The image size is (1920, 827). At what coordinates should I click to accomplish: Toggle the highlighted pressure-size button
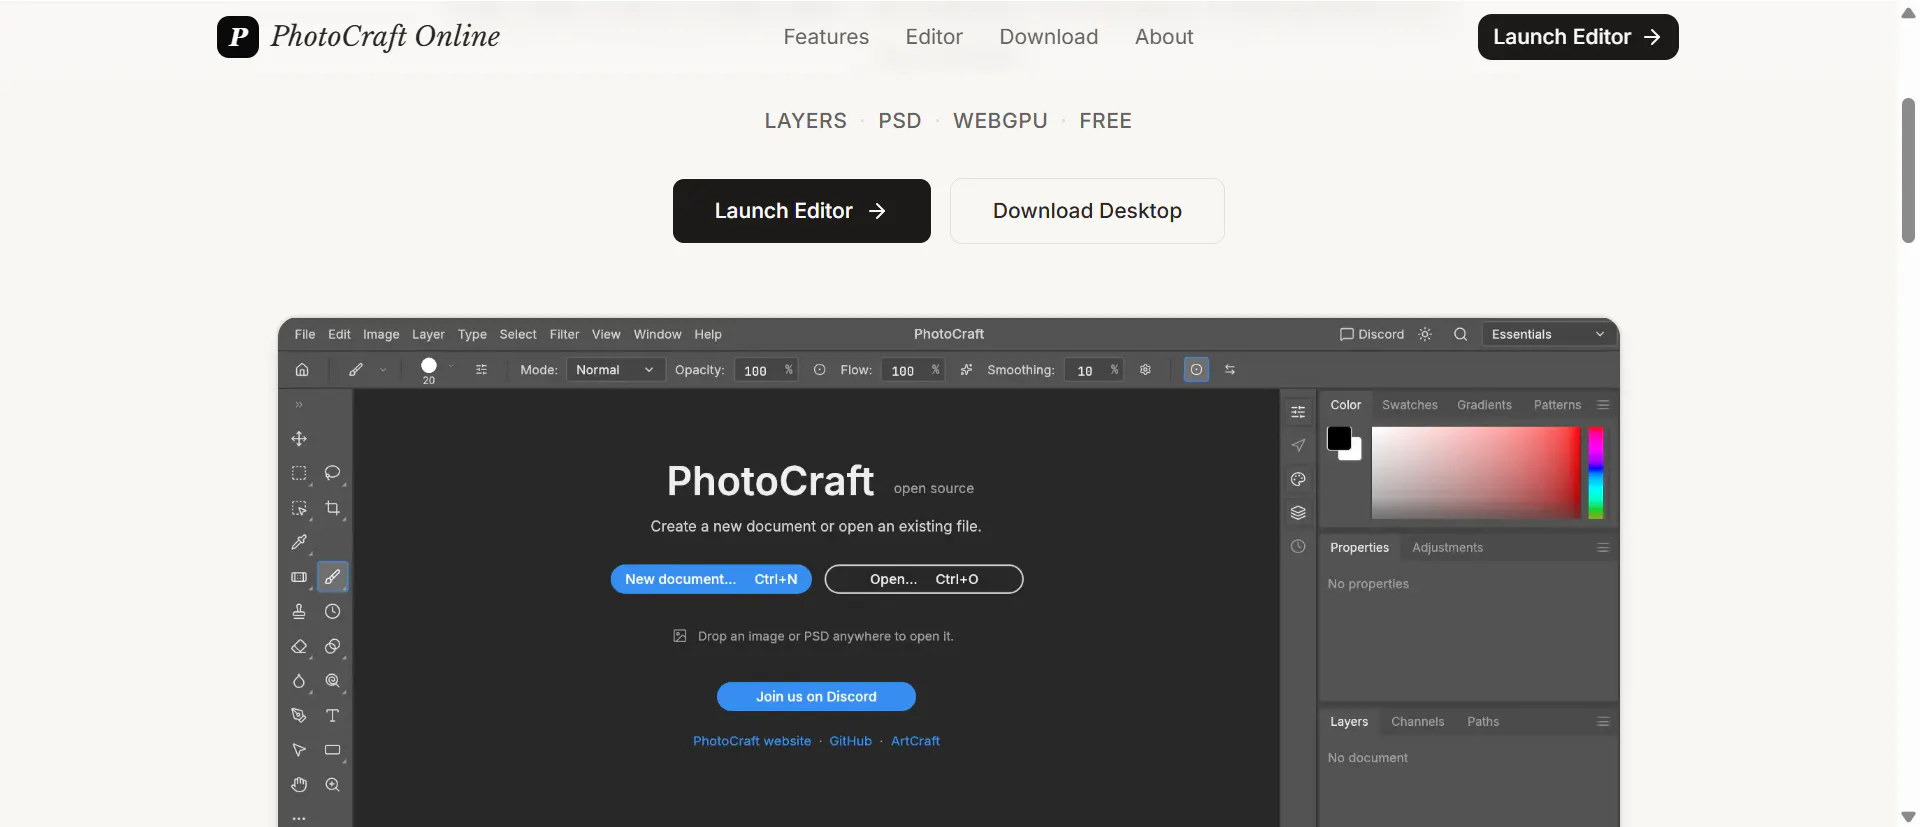(x=1196, y=370)
